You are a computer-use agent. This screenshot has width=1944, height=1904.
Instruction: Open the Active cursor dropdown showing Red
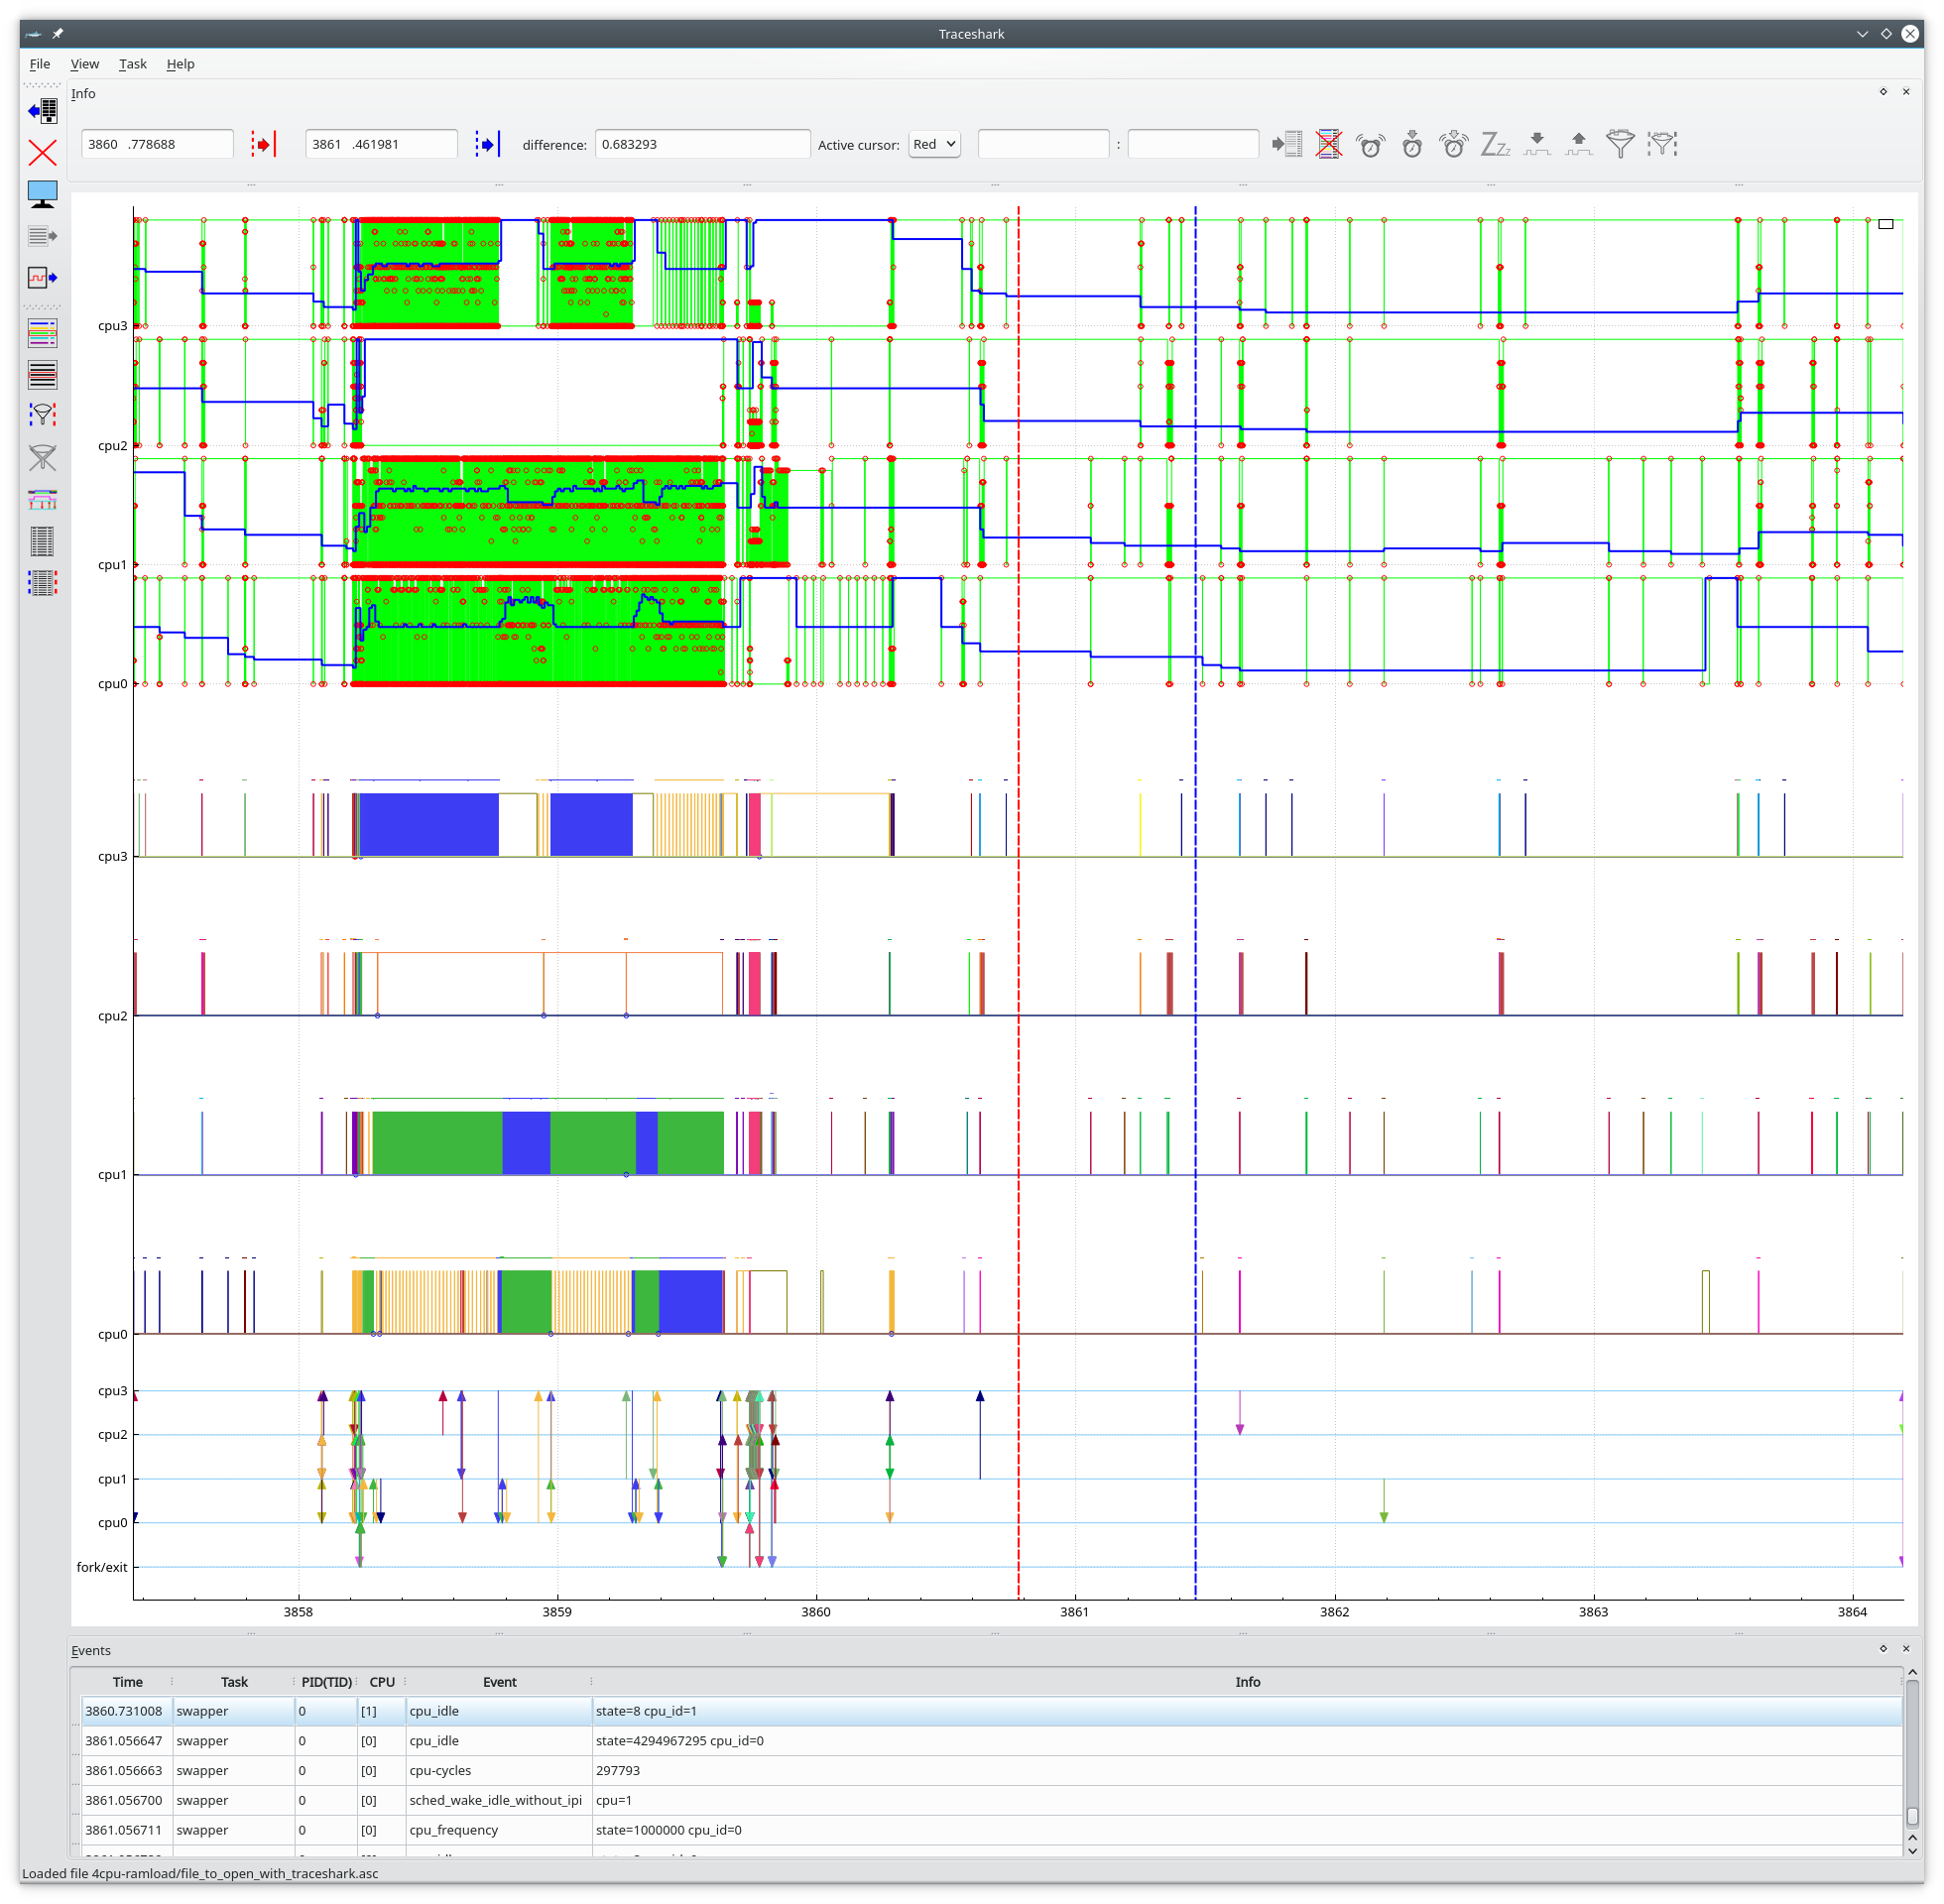(x=933, y=144)
